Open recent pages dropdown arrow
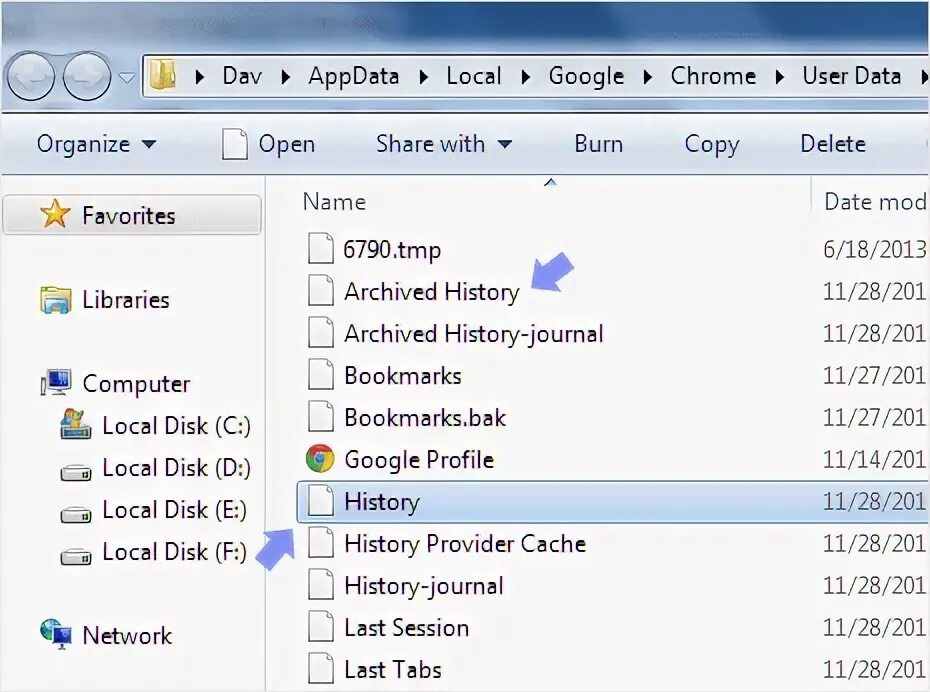The image size is (930, 692). pyautogui.click(x=127, y=77)
